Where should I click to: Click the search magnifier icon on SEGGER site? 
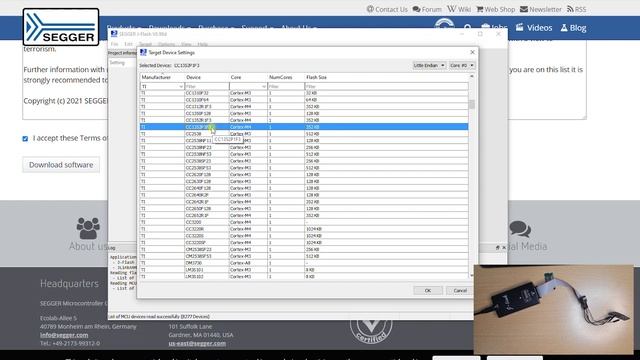click(468, 28)
